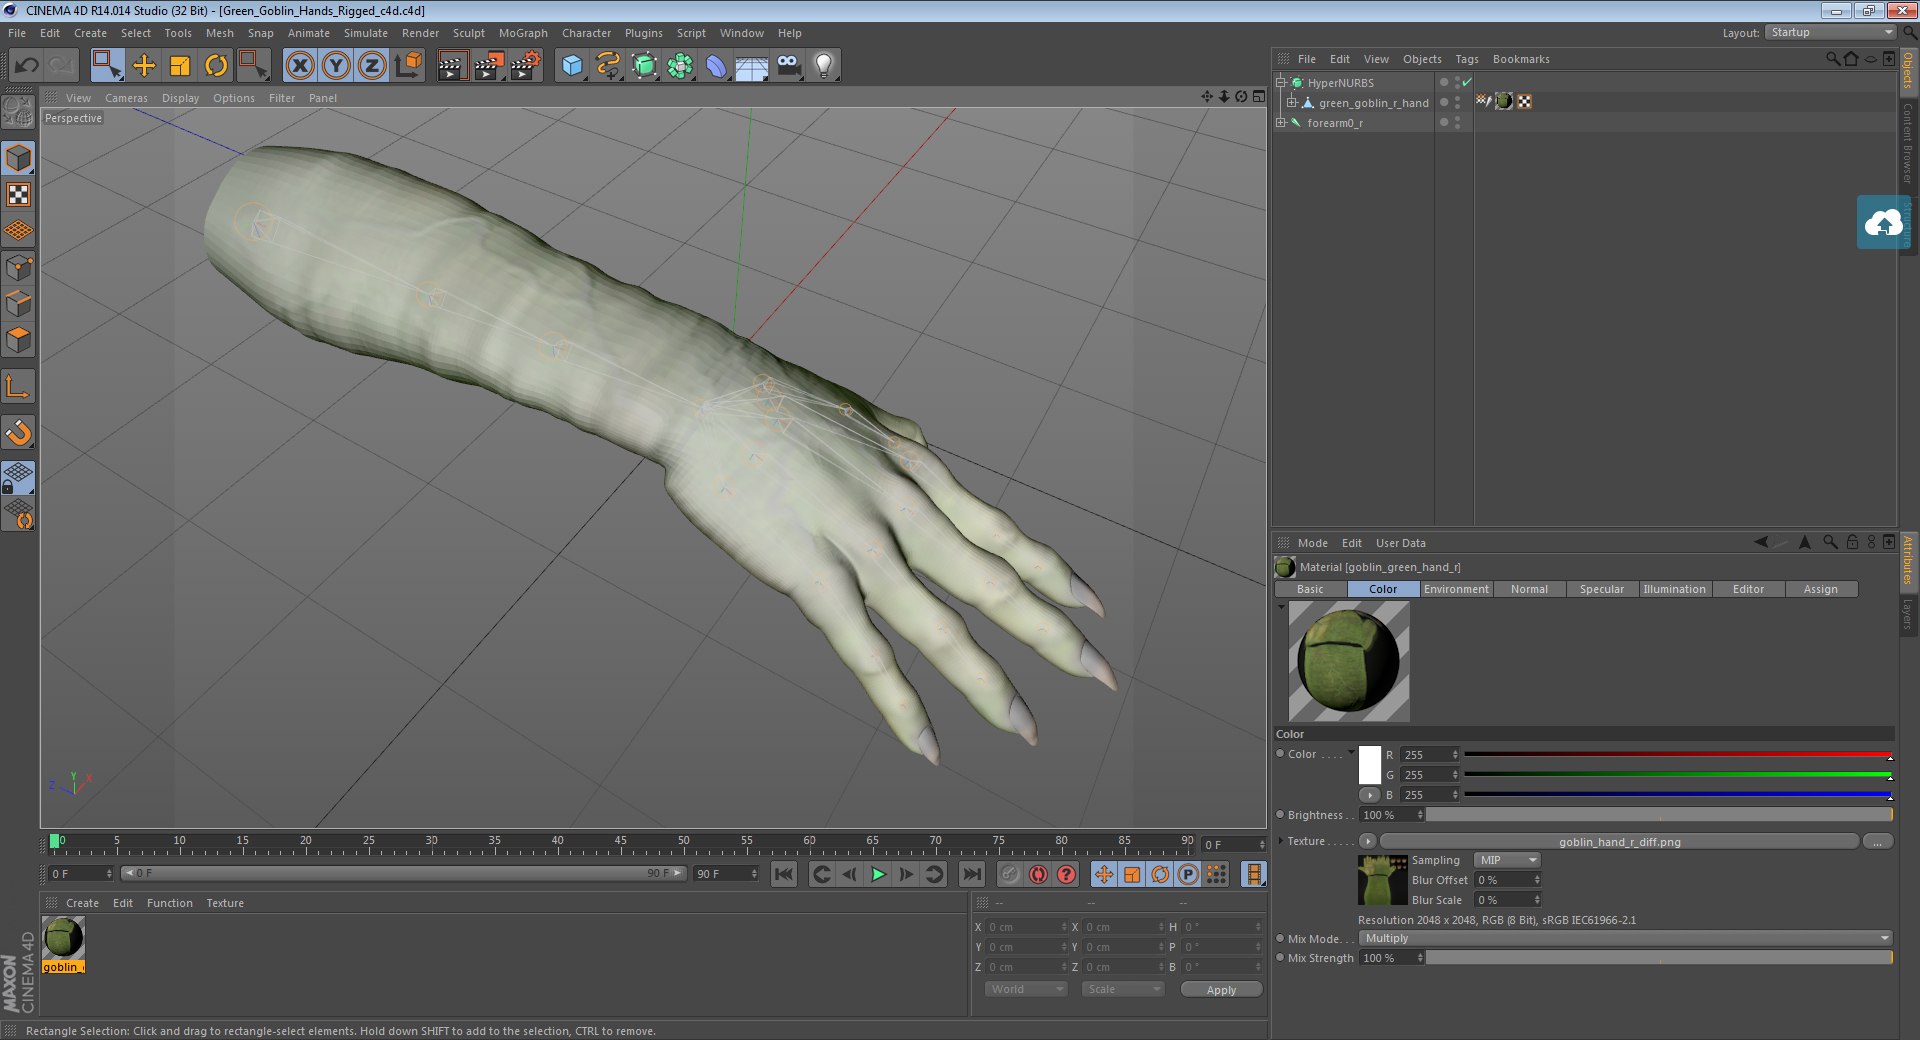
Task: Click the white Color swatch
Action: [x=1369, y=765]
